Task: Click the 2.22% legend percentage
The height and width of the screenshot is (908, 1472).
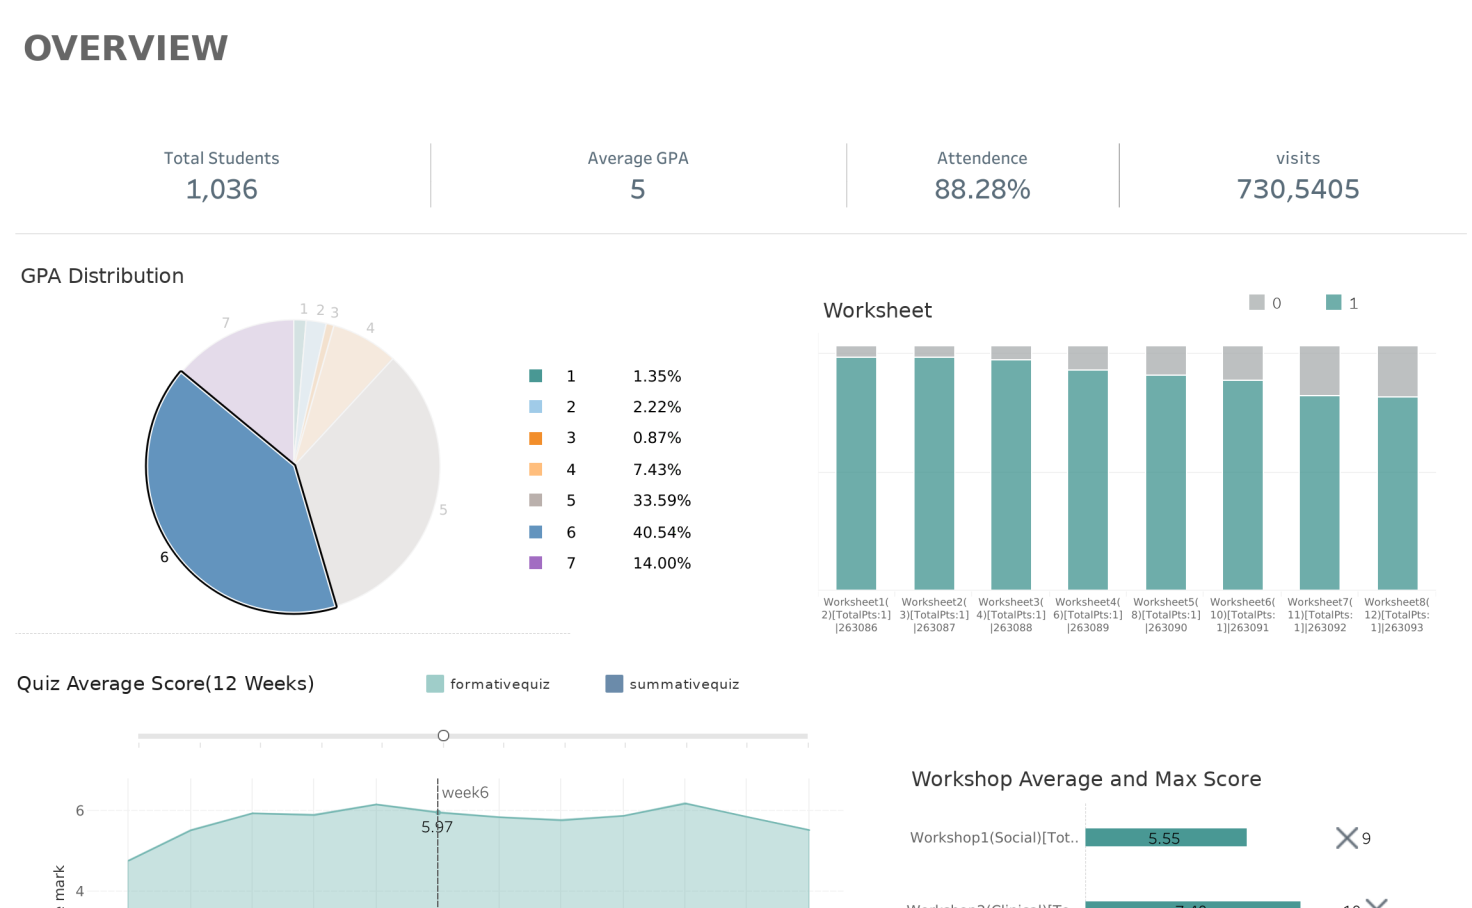Action: 657,407
